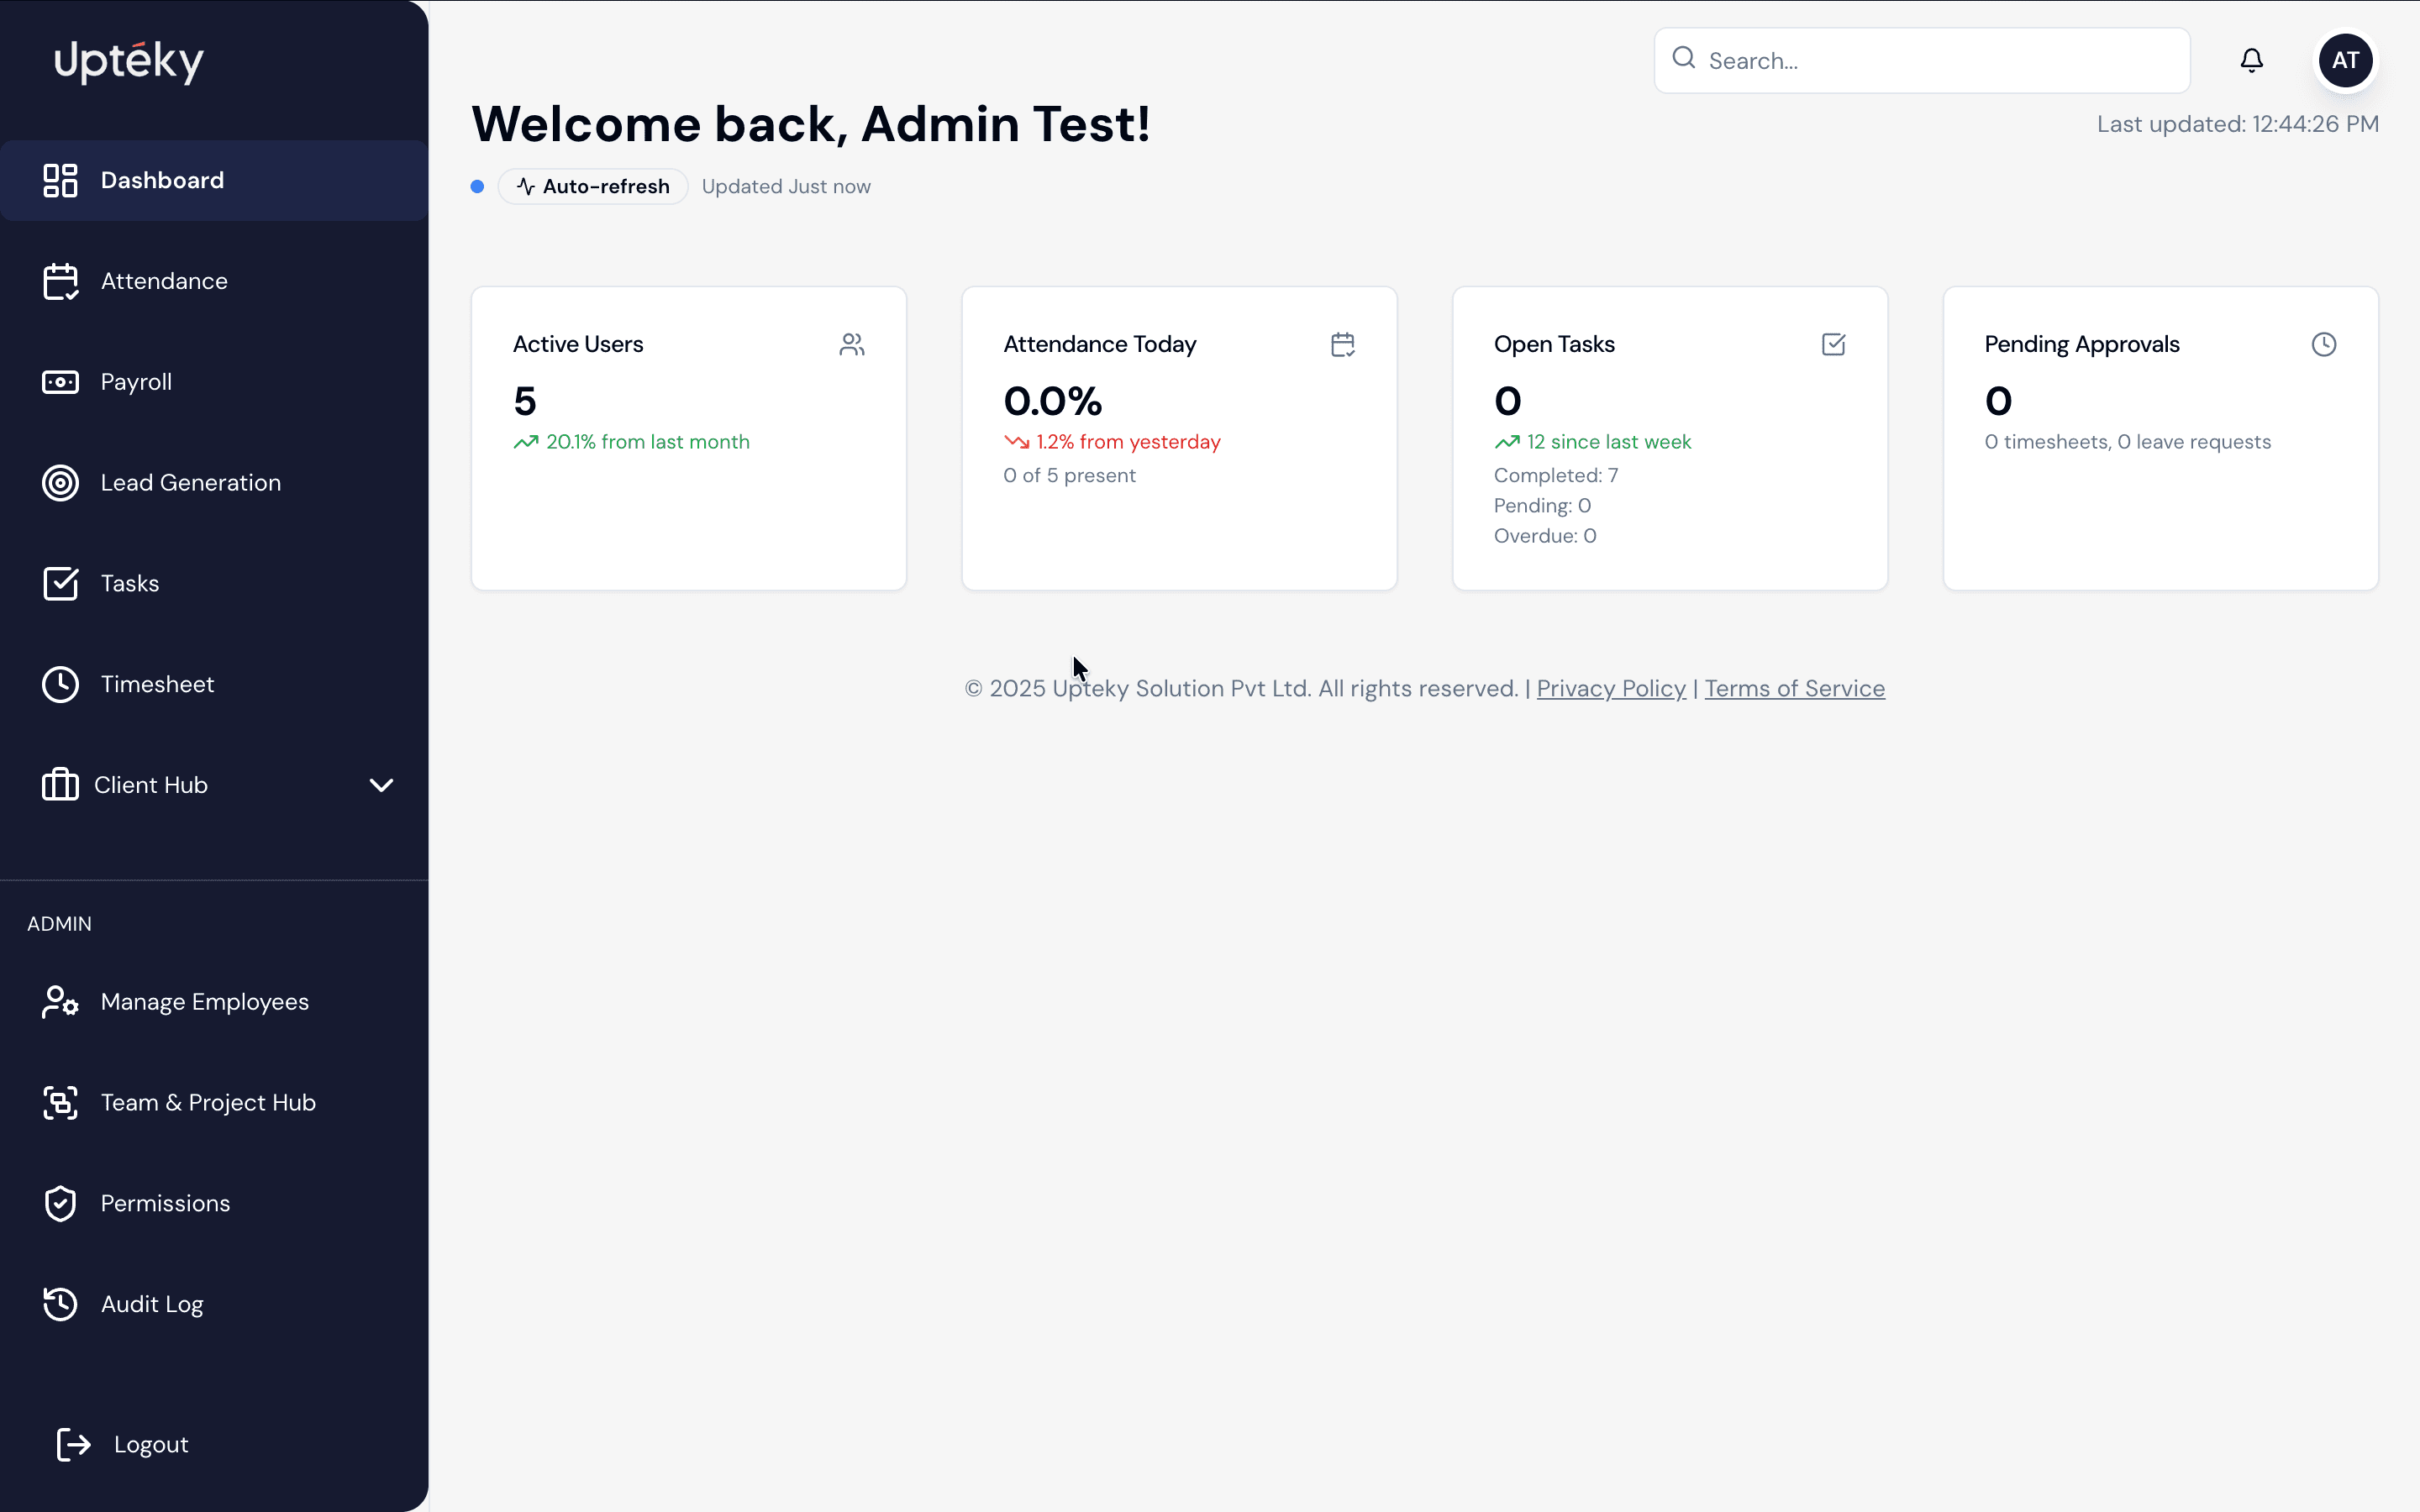Select the Timesheet clock icon
Viewport: 2420px width, 1512px height.
[x=59, y=684]
